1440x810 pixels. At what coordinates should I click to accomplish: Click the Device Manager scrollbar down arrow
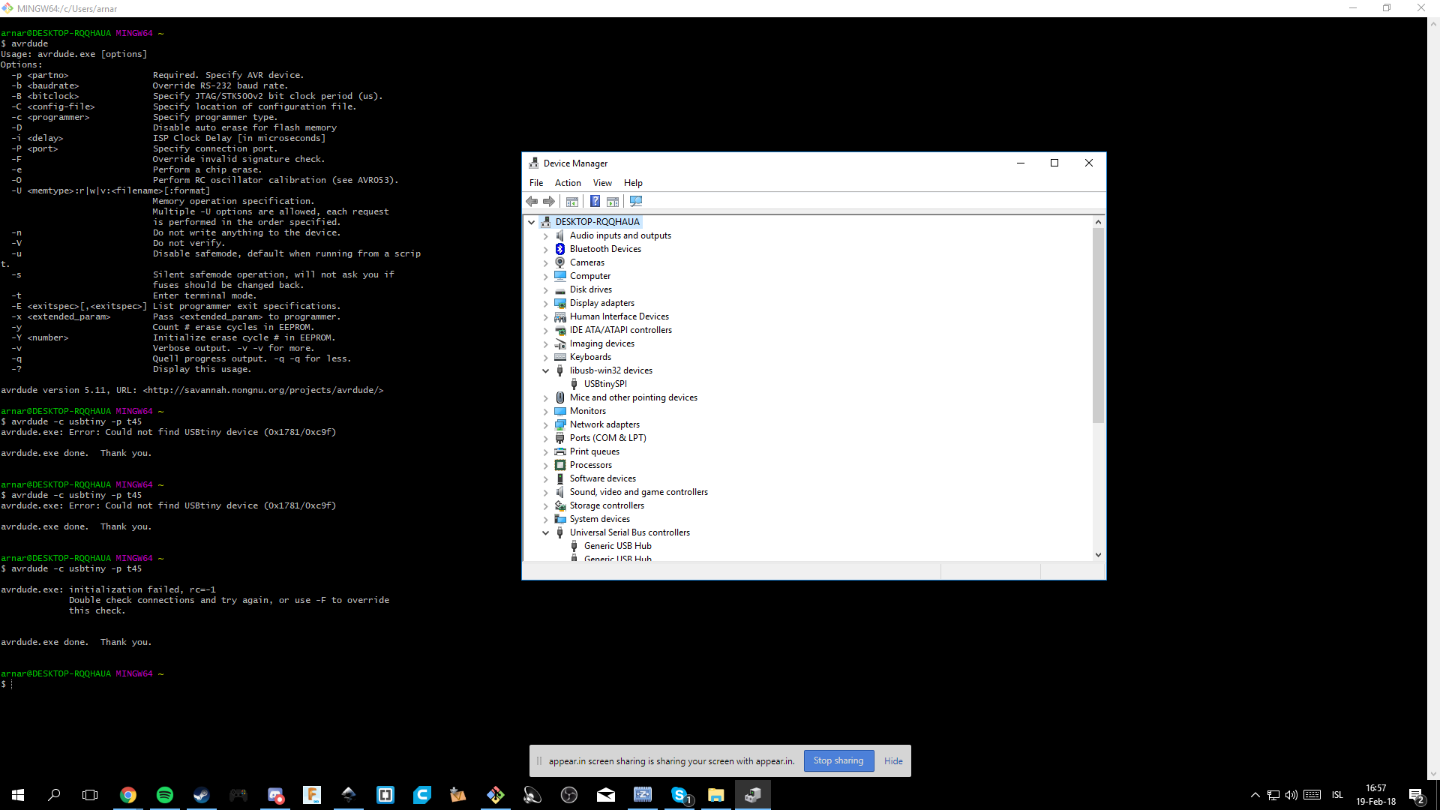coord(1098,555)
